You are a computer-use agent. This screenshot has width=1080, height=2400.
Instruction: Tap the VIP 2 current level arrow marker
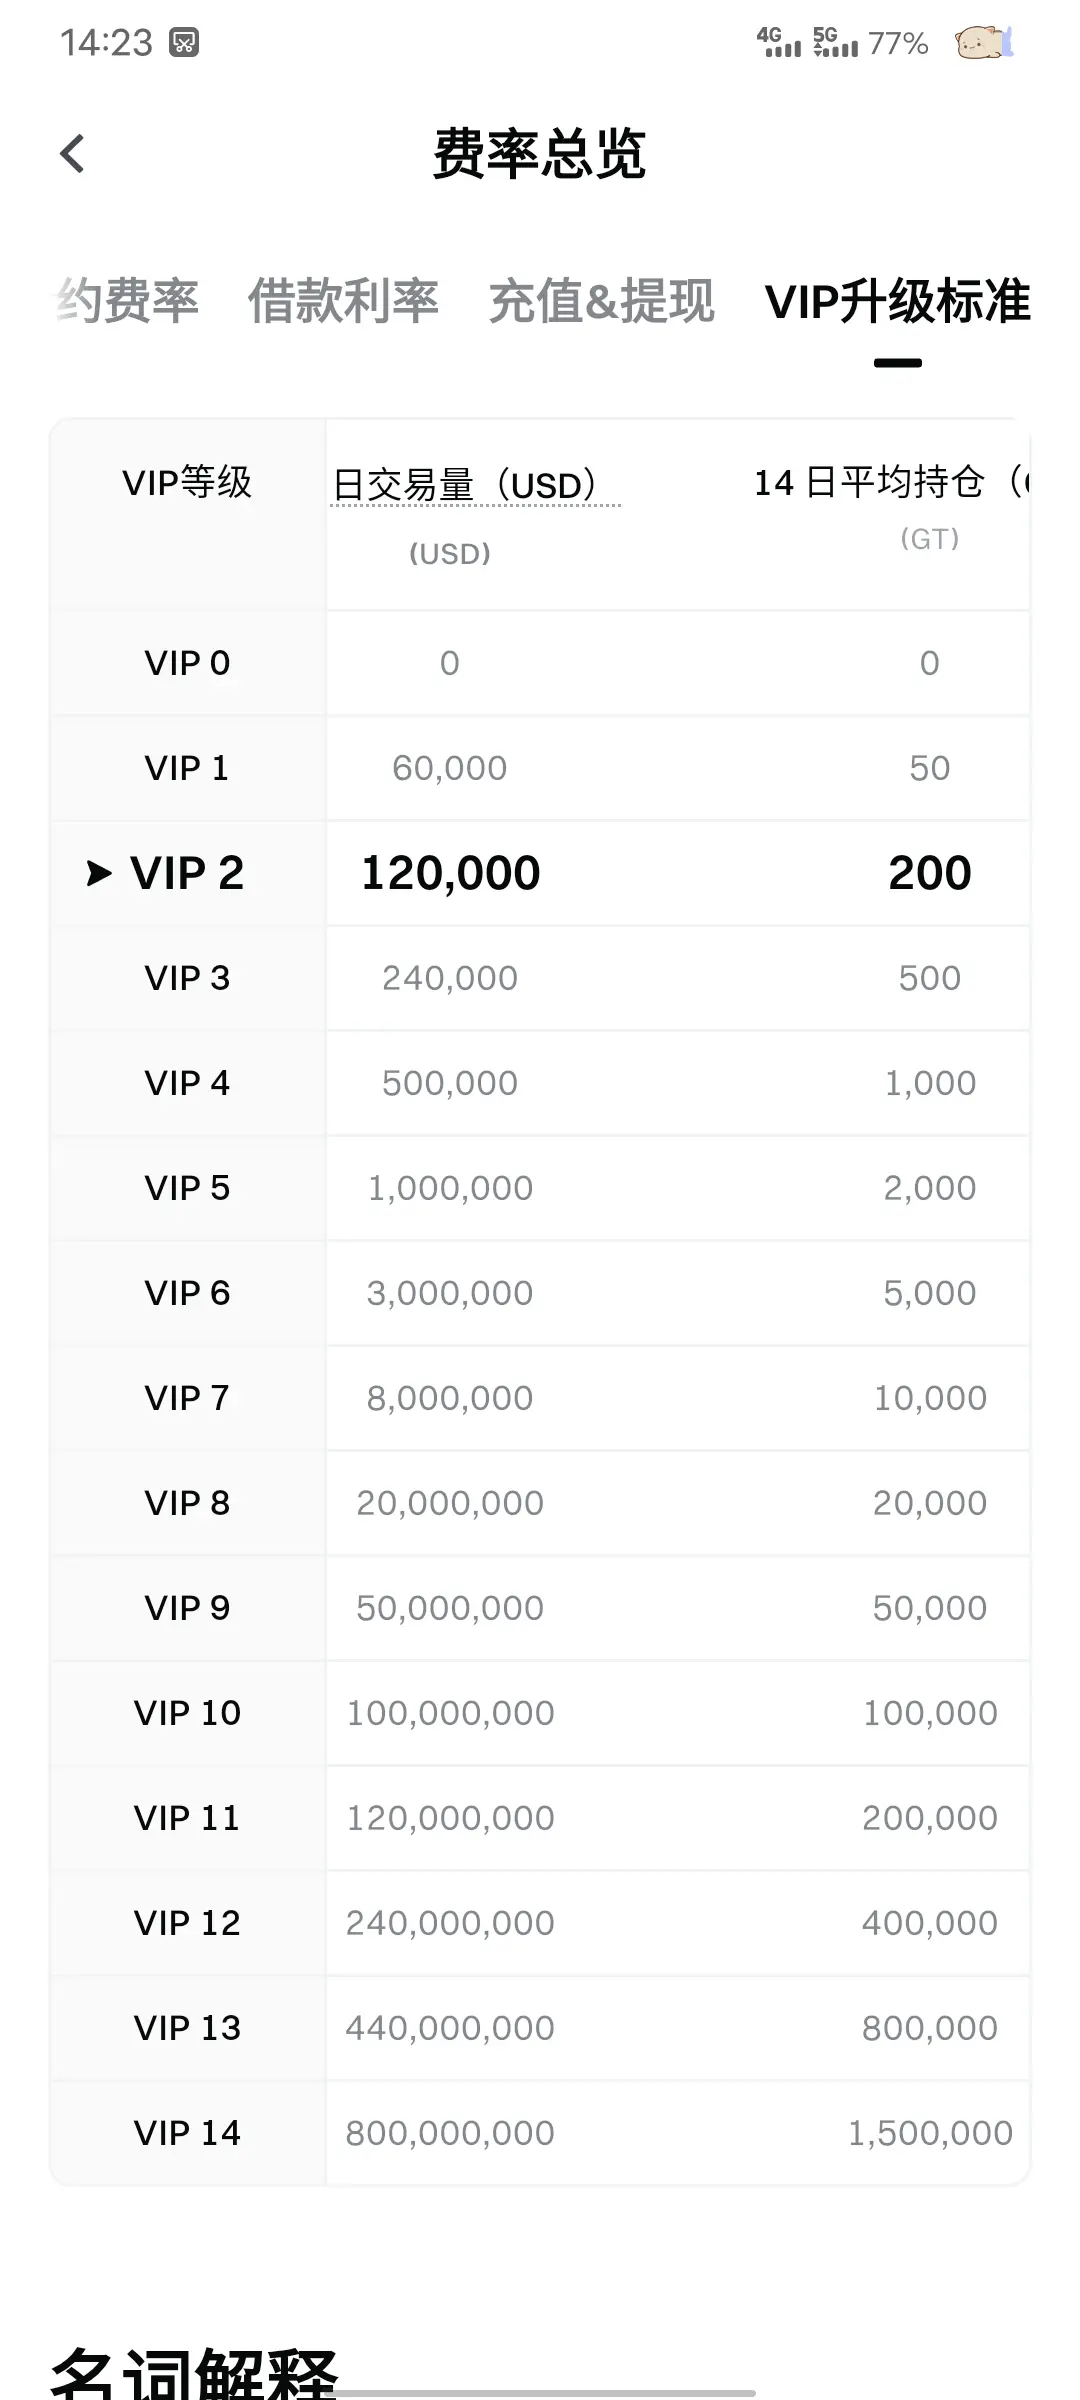(99, 873)
